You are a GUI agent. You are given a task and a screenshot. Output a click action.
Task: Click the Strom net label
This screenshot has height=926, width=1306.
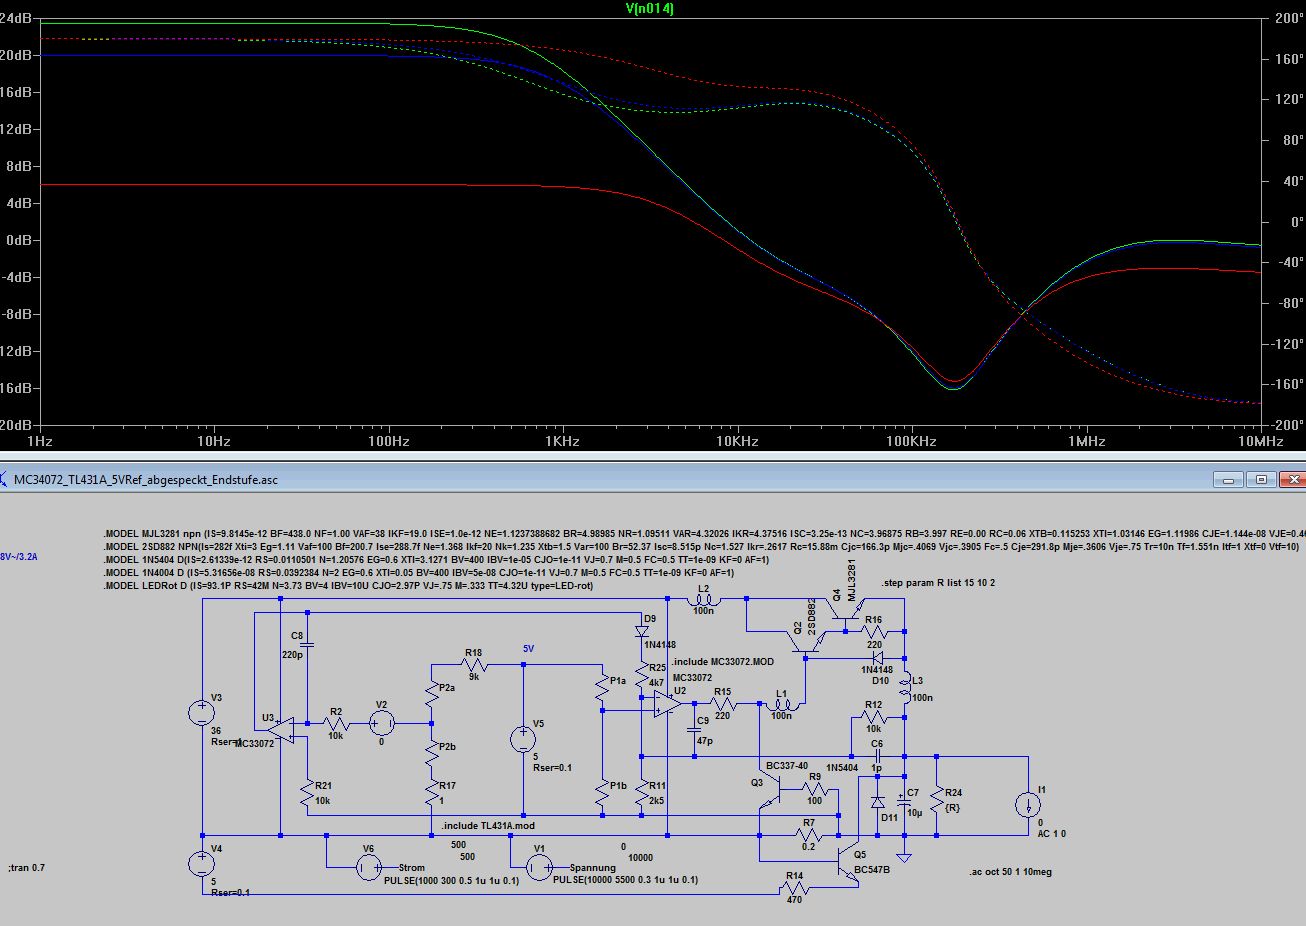[411, 868]
